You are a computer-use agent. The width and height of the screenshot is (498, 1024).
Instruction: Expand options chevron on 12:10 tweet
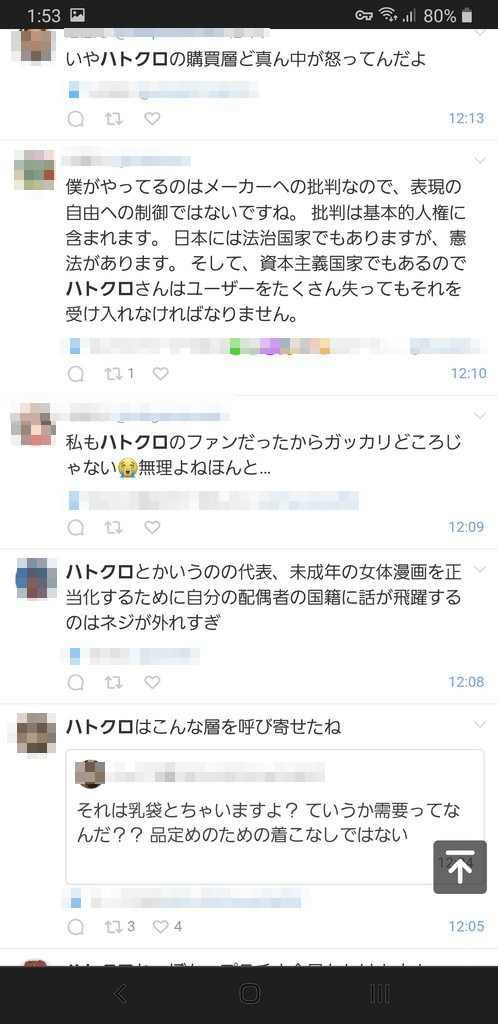point(480,160)
